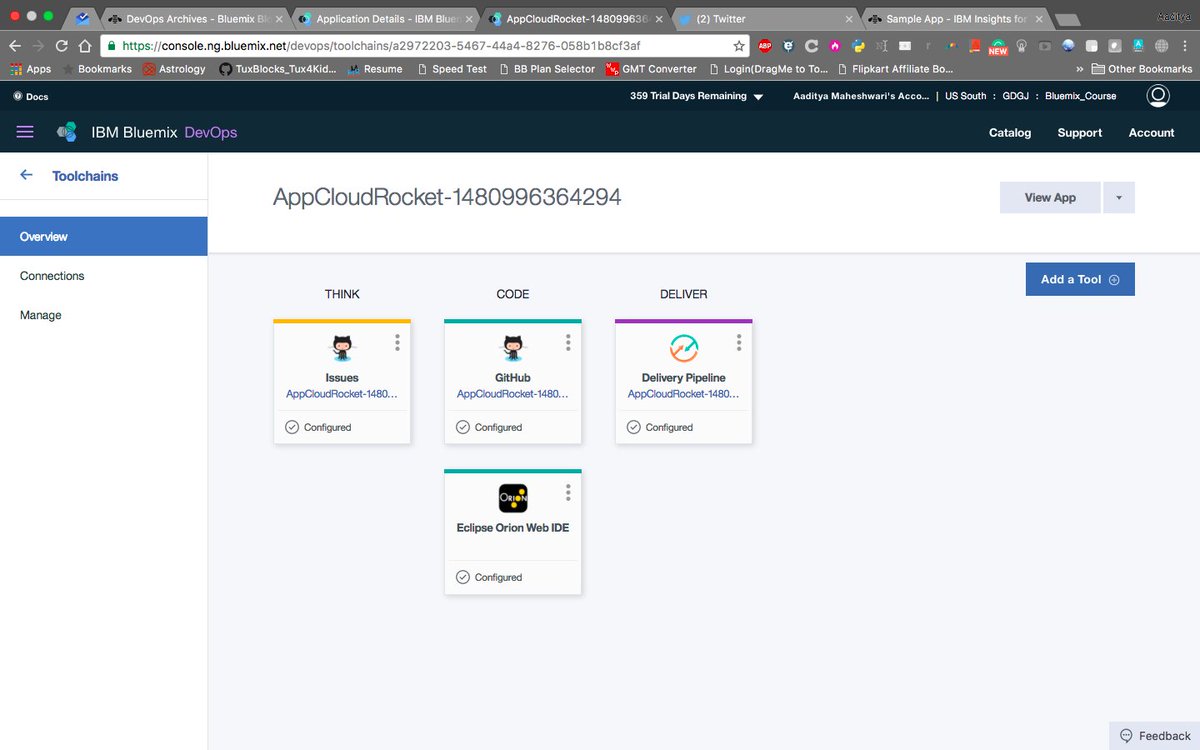The height and width of the screenshot is (750, 1200).
Task: Click Toolchains breadcrumb link
Action: pyautogui.click(x=85, y=175)
